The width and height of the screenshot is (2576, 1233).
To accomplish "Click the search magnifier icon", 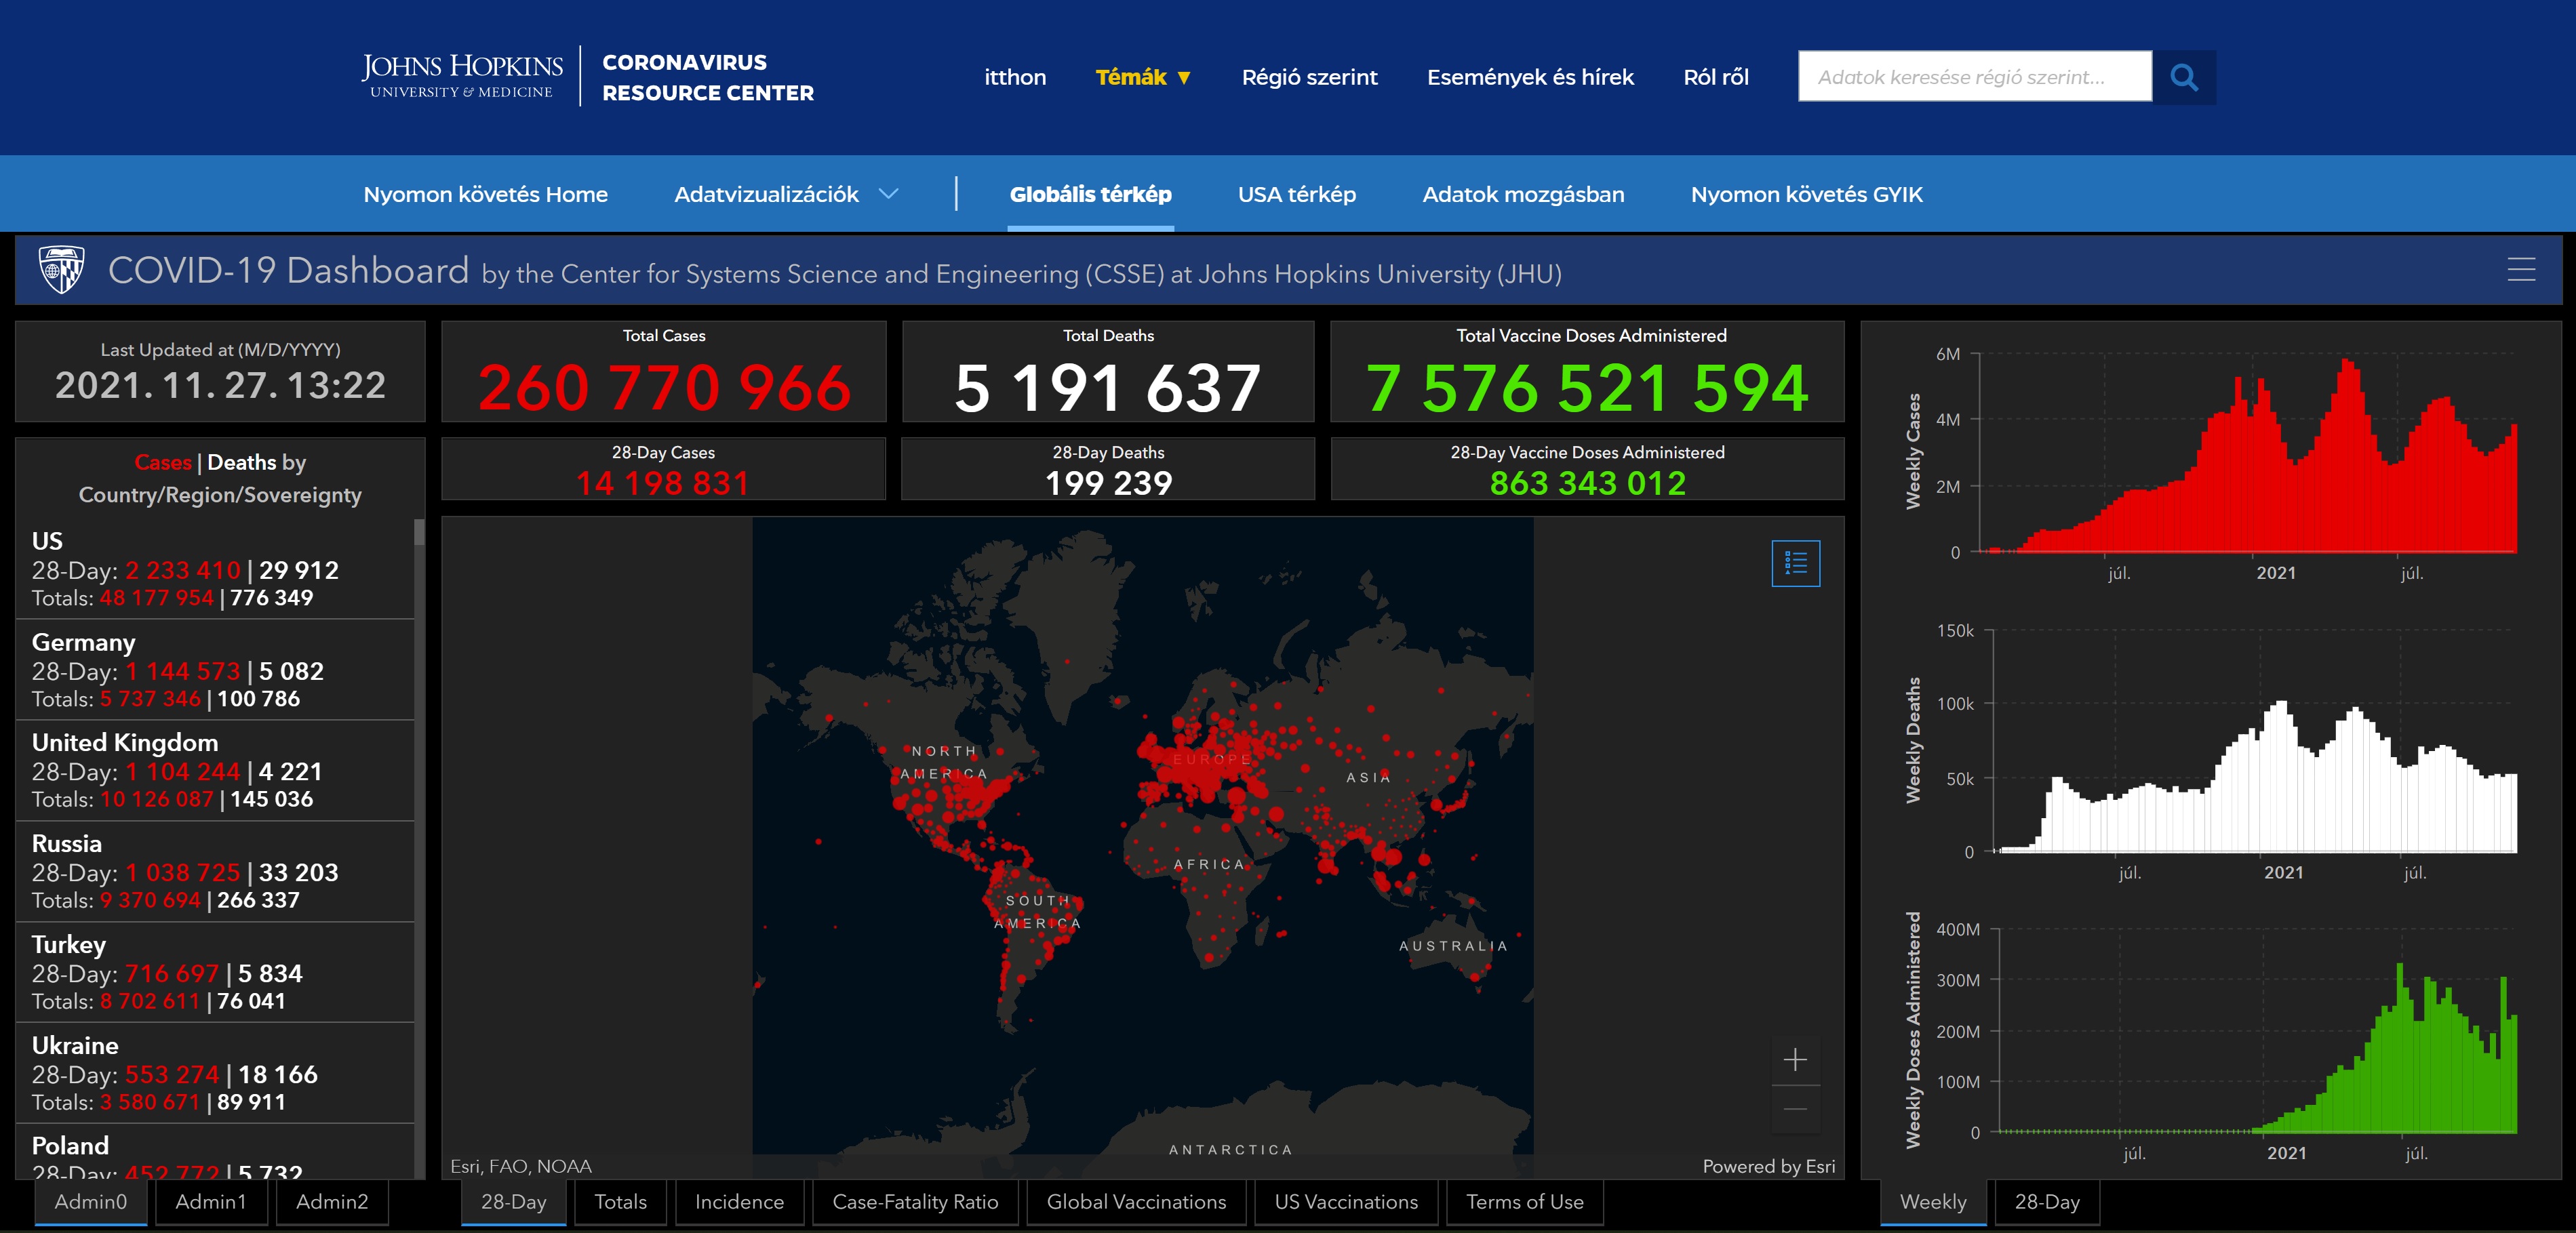I will (x=2184, y=77).
